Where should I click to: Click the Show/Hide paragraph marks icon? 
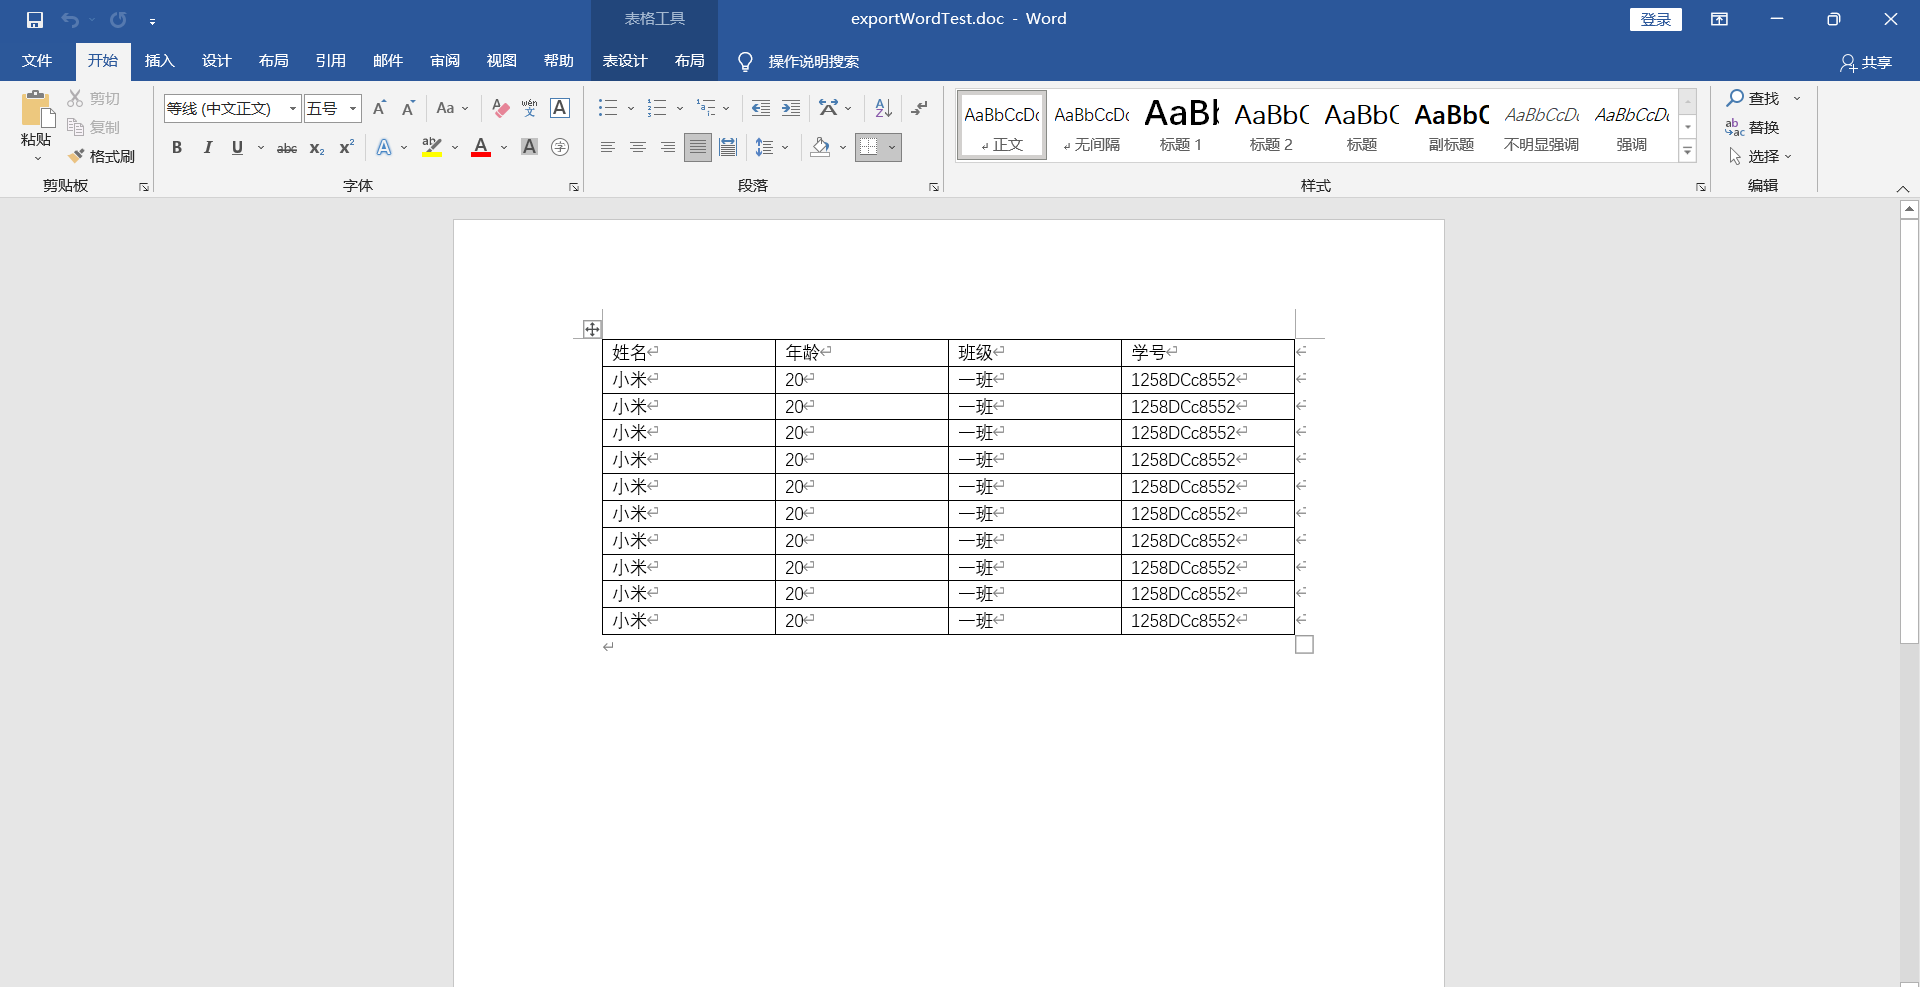(x=918, y=108)
